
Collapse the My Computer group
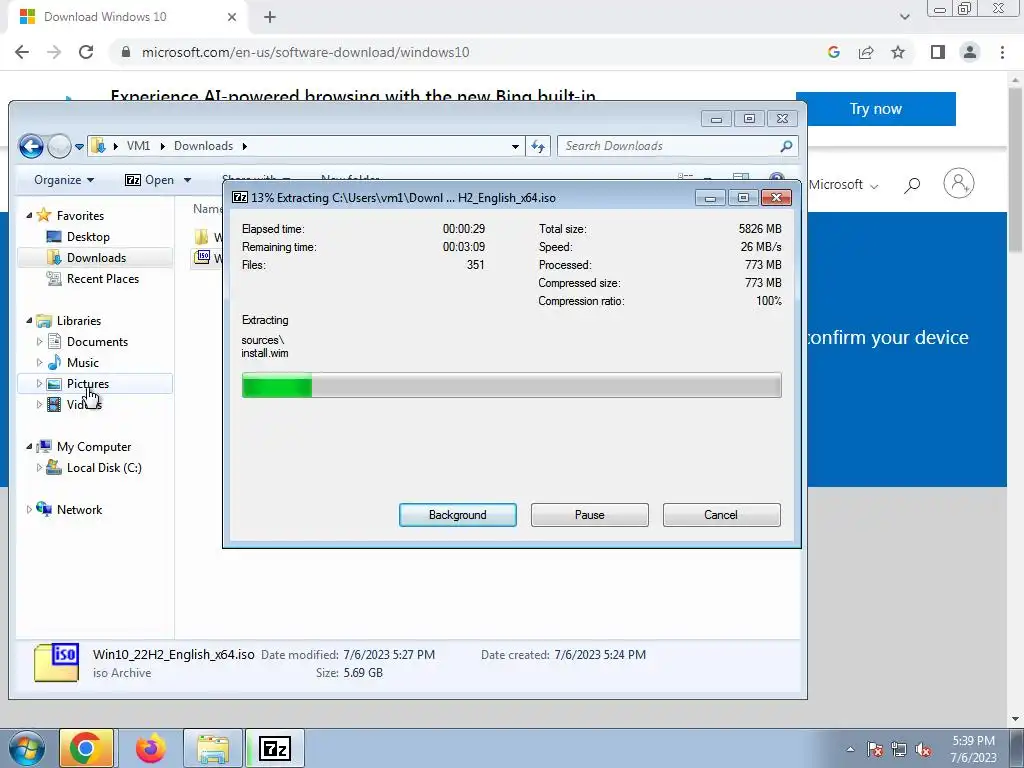(29, 446)
